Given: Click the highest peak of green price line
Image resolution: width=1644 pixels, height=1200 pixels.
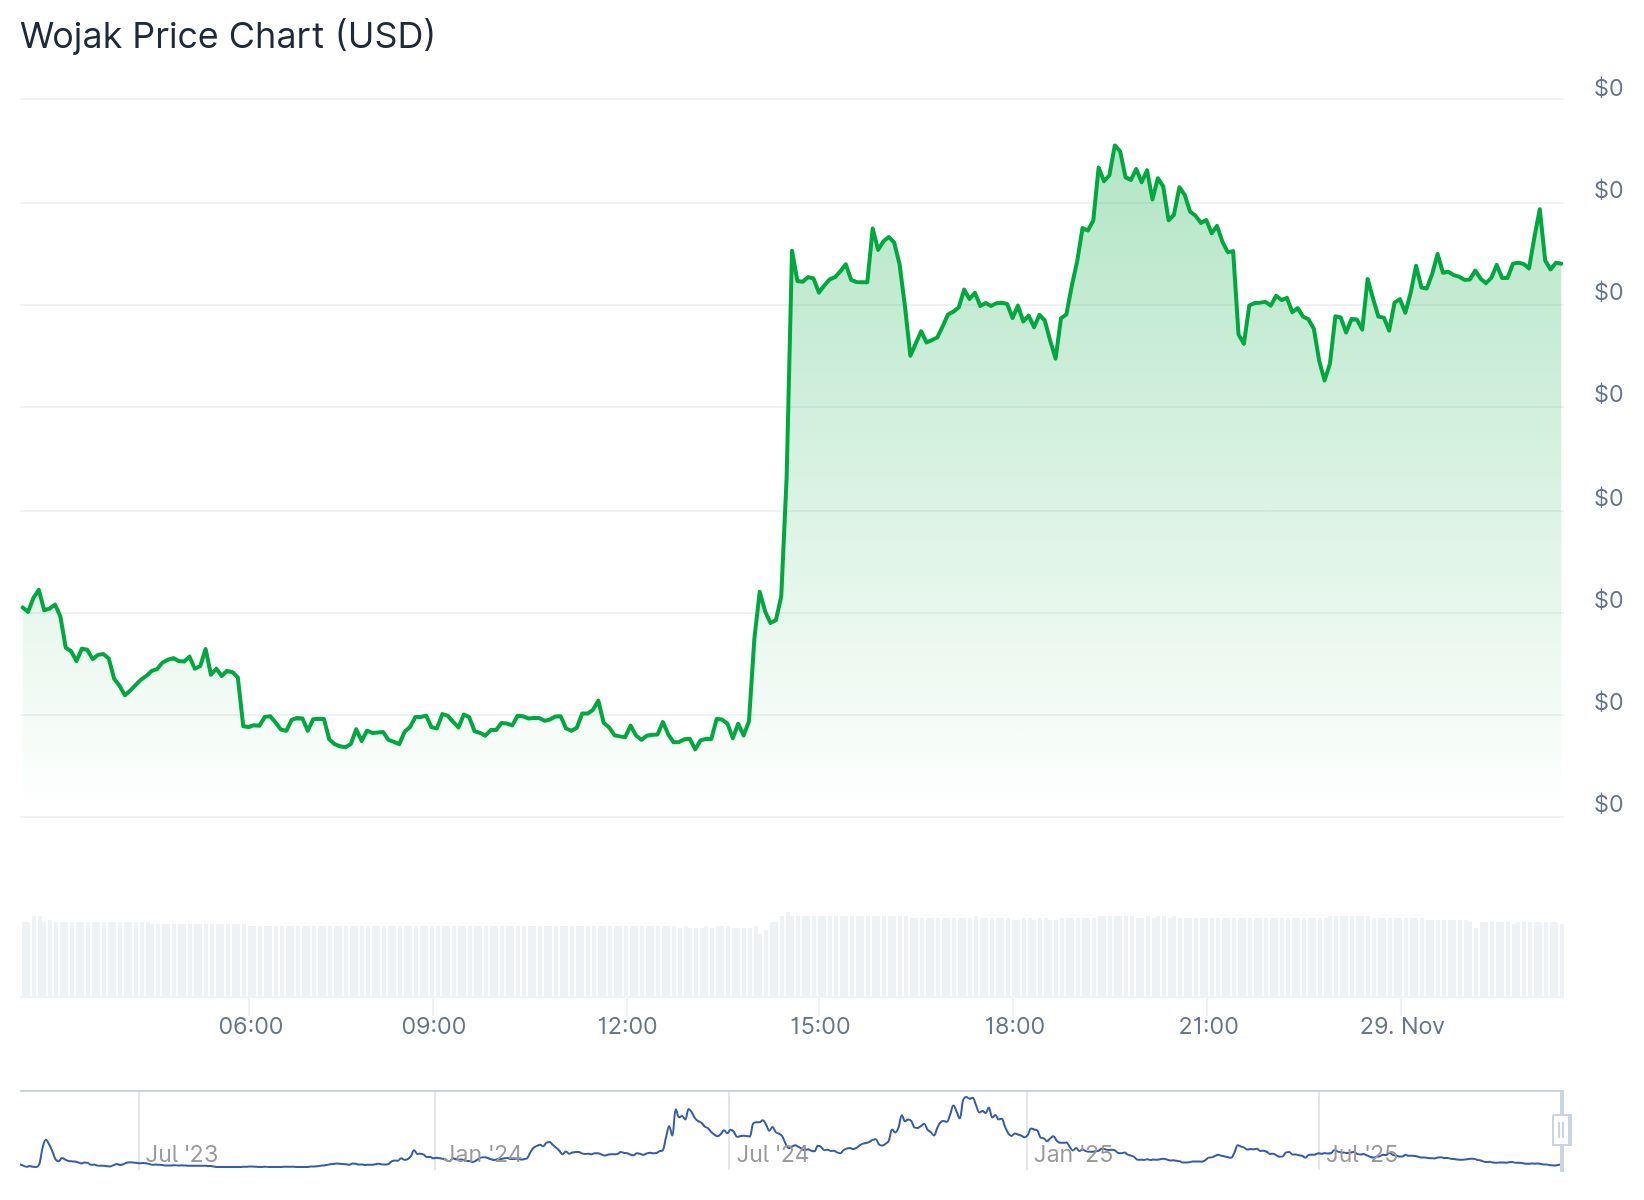Looking at the screenshot, I should [1115, 146].
